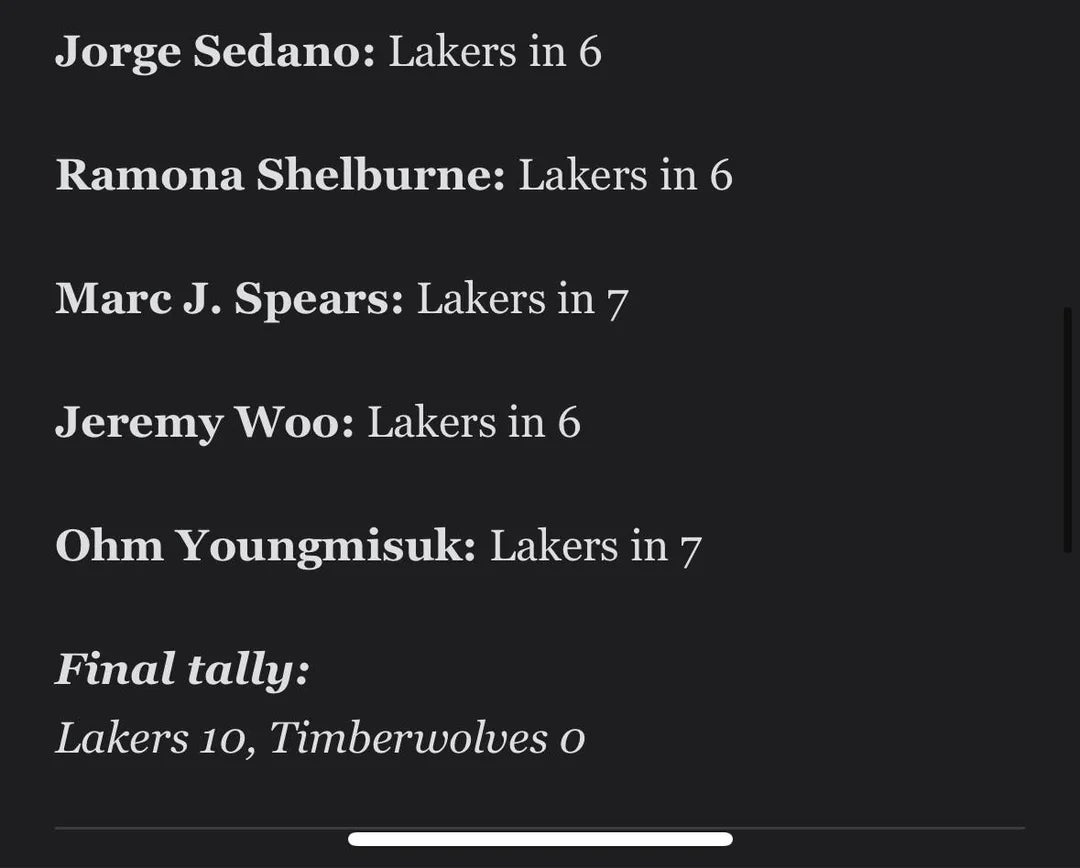Click the Jorge Sedano name

[214, 52]
